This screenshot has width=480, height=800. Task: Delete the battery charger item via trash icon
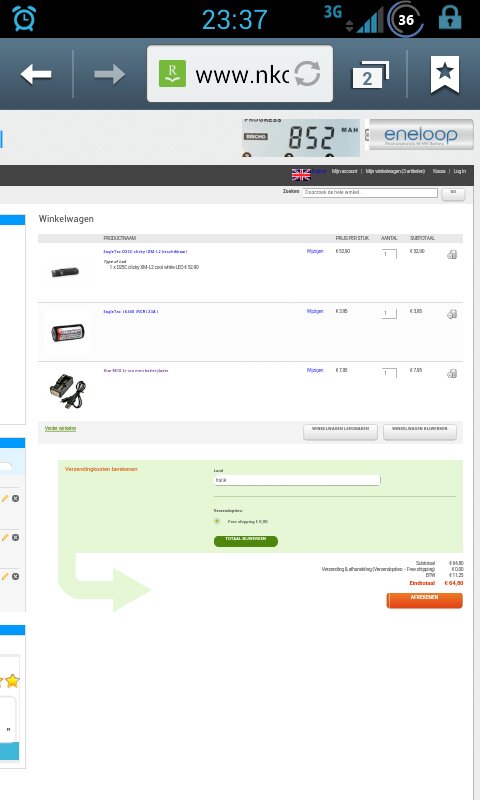tap(452, 373)
